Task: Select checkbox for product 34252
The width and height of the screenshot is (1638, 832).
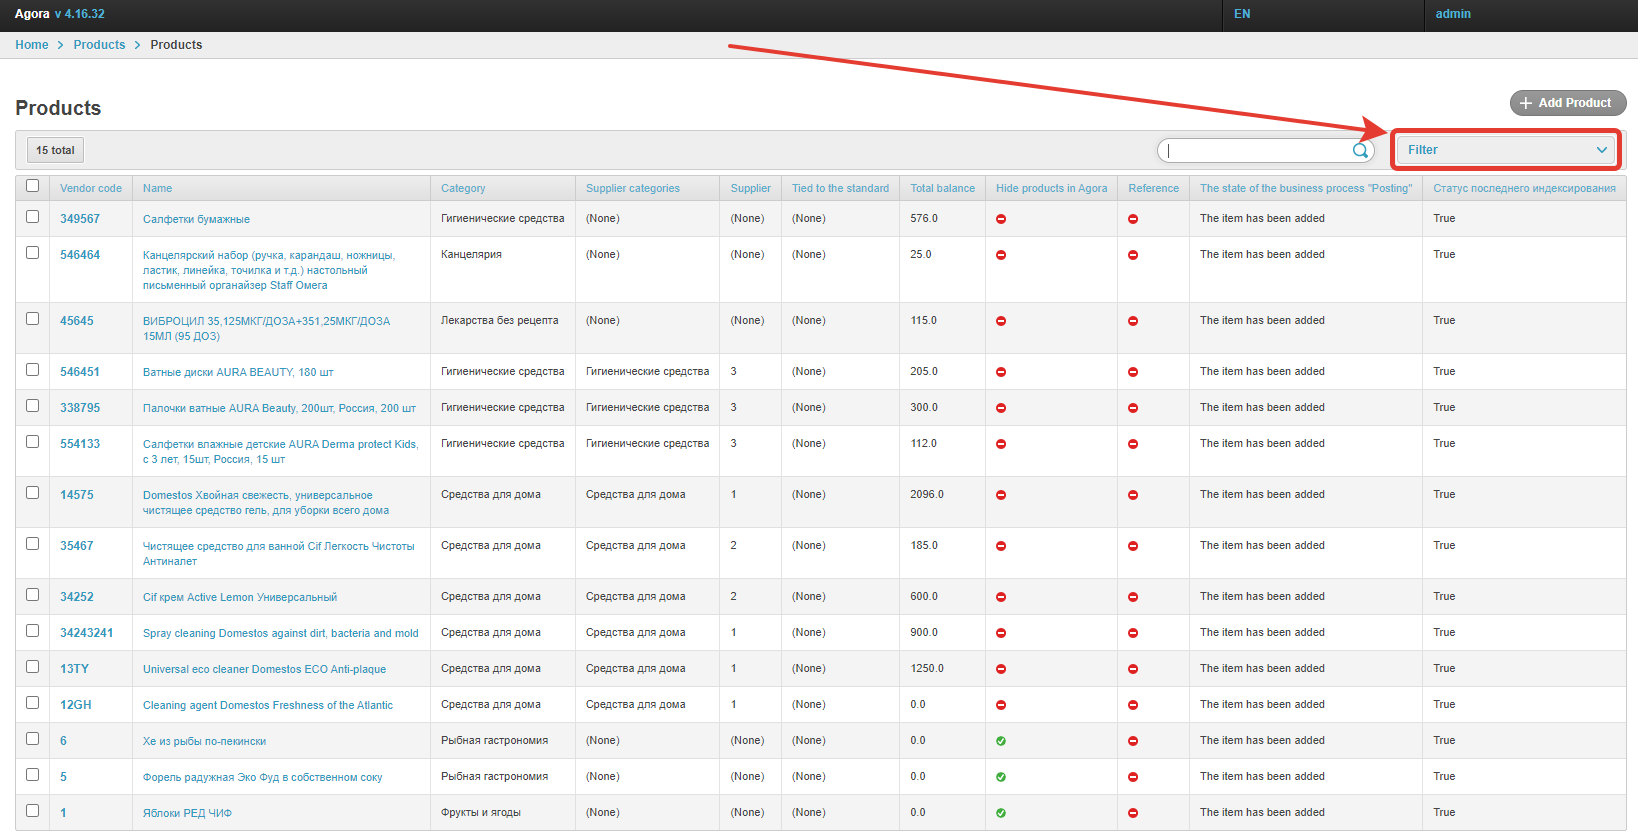Action: click(x=33, y=595)
